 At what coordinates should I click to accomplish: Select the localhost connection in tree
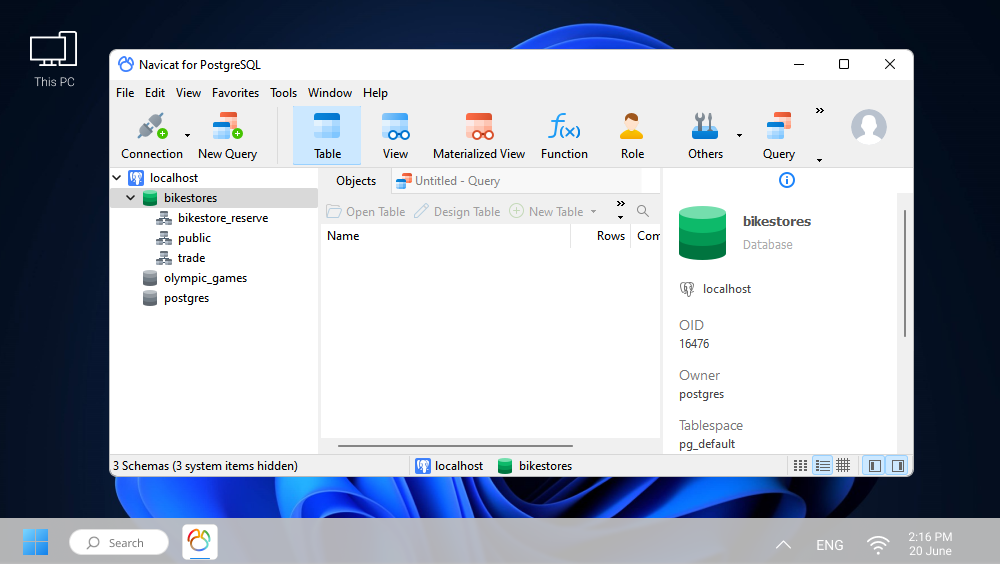[x=174, y=178]
